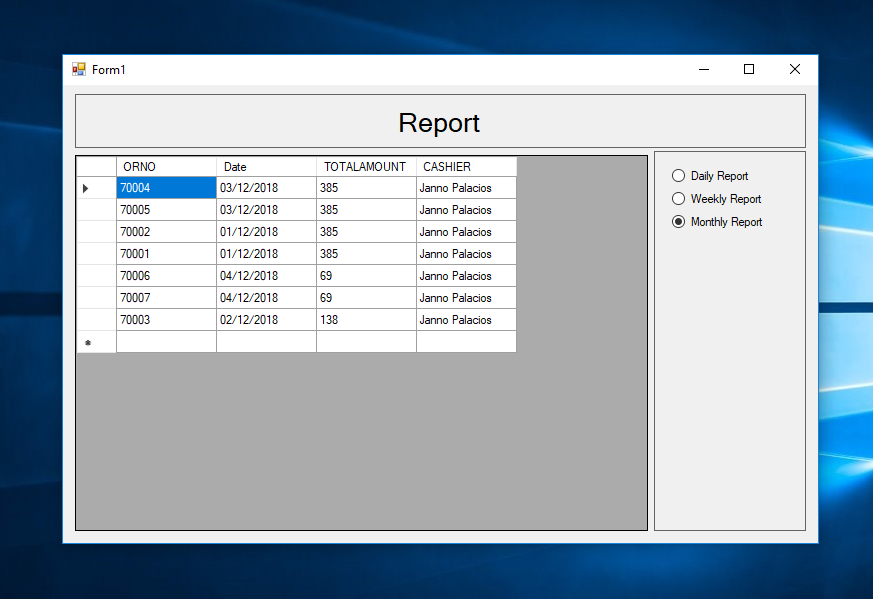This screenshot has height=599, width=873.
Task: Sort by the Date column header
Action: (x=267, y=167)
